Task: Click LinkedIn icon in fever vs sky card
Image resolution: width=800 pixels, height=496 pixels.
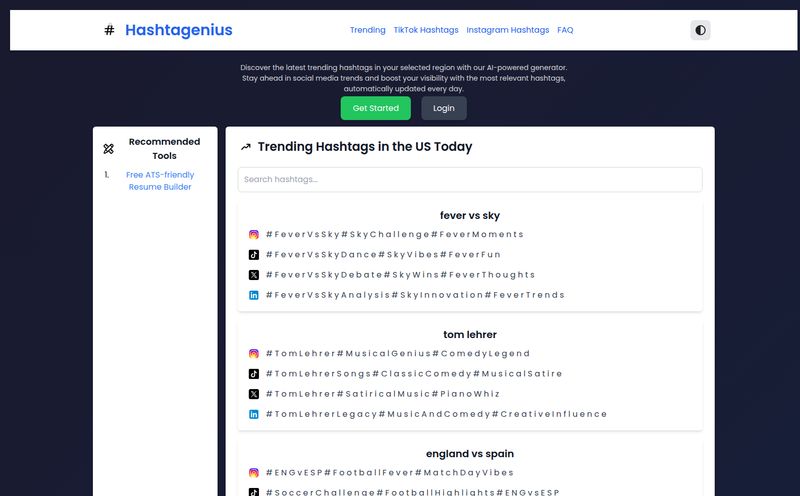Action: [254, 295]
